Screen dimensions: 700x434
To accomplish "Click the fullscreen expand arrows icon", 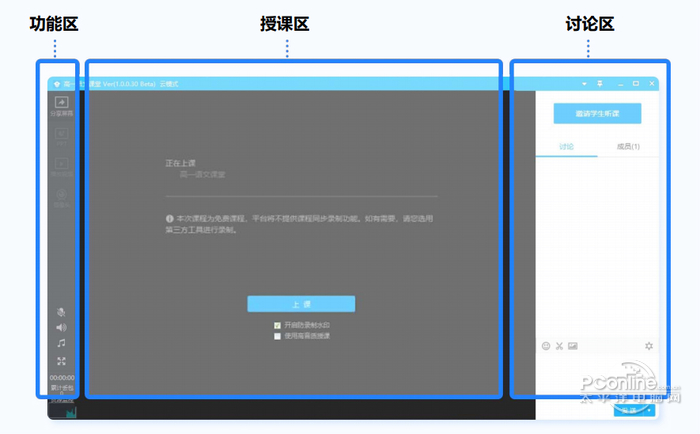I will point(62,361).
